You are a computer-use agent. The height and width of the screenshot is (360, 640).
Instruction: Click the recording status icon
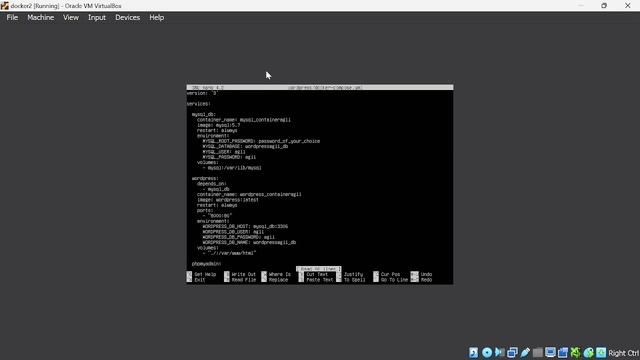tap(563, 353)
